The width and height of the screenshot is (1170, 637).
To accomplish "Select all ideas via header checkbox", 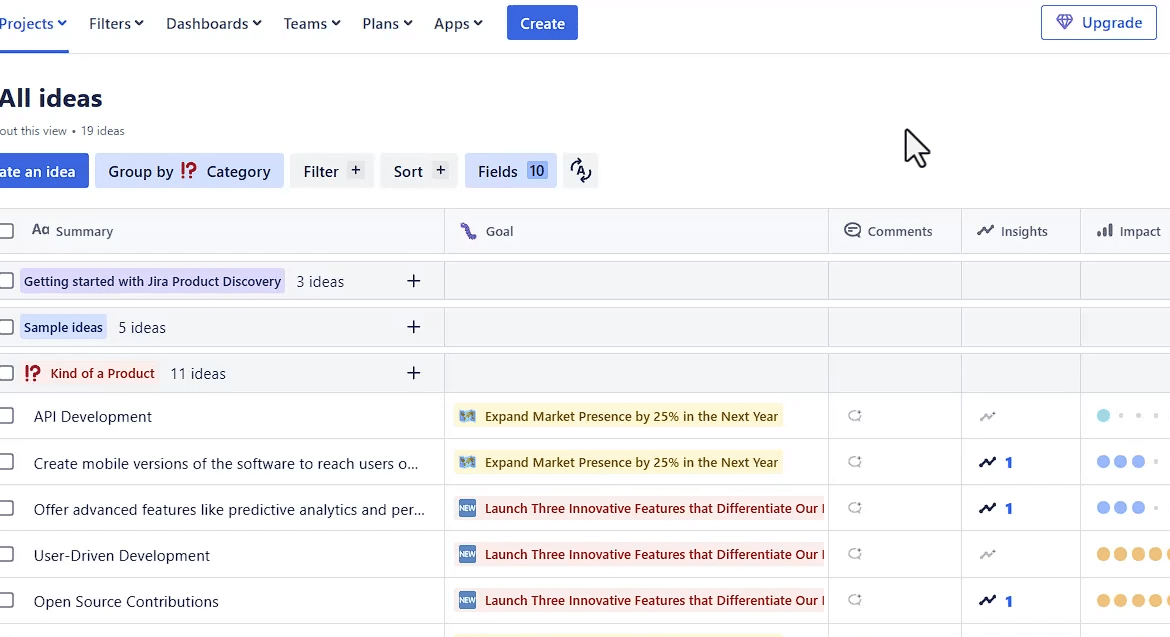I will [6, 231].
